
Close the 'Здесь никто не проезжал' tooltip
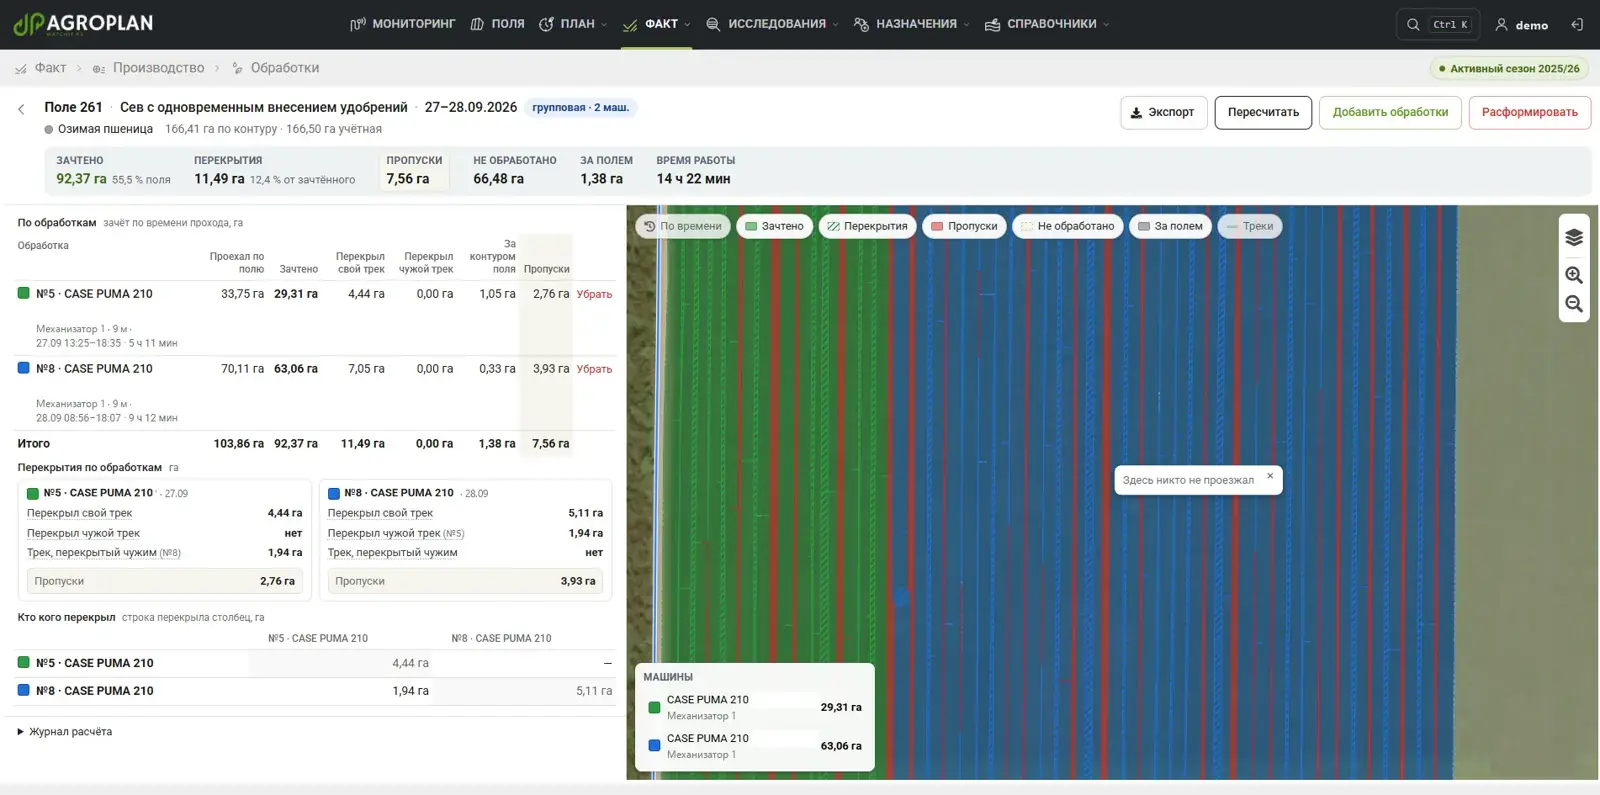[x=1270, y=476]
